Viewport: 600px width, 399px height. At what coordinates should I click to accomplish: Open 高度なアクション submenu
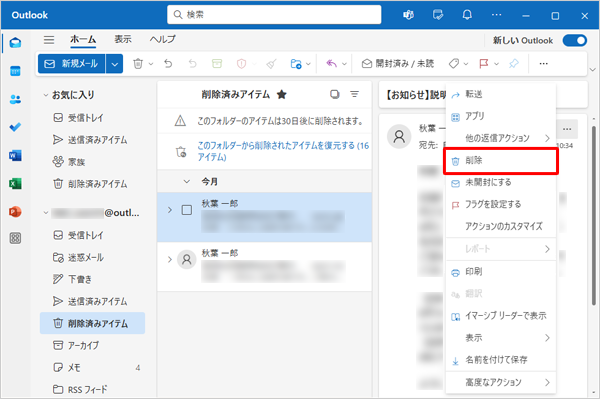point(501,382)
